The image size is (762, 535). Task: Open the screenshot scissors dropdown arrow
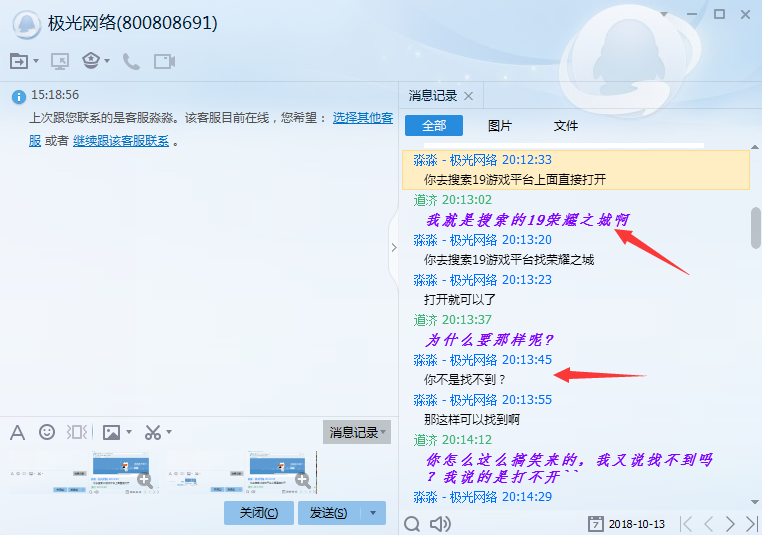click(169, 432)
